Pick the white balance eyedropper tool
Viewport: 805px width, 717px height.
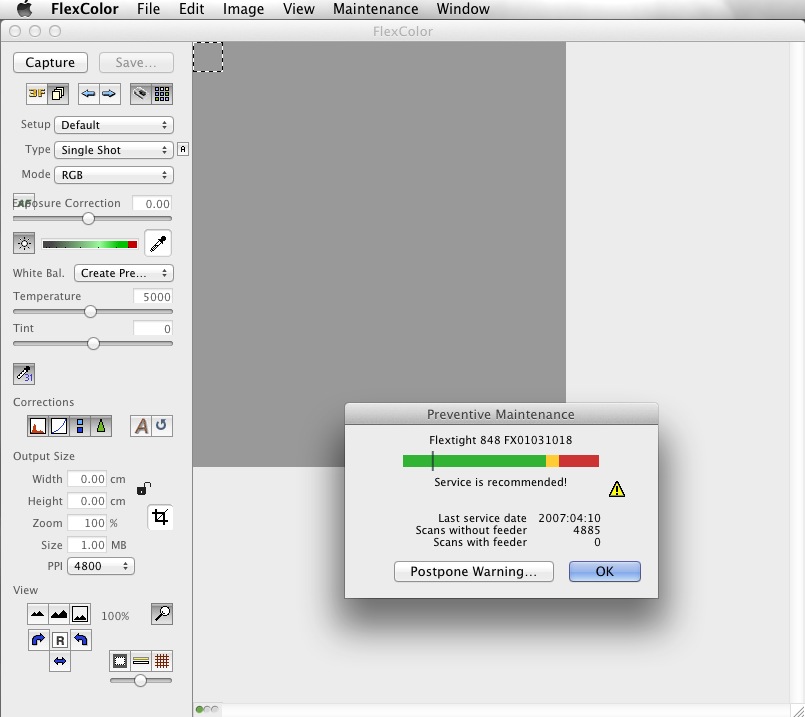click(158, 243)
